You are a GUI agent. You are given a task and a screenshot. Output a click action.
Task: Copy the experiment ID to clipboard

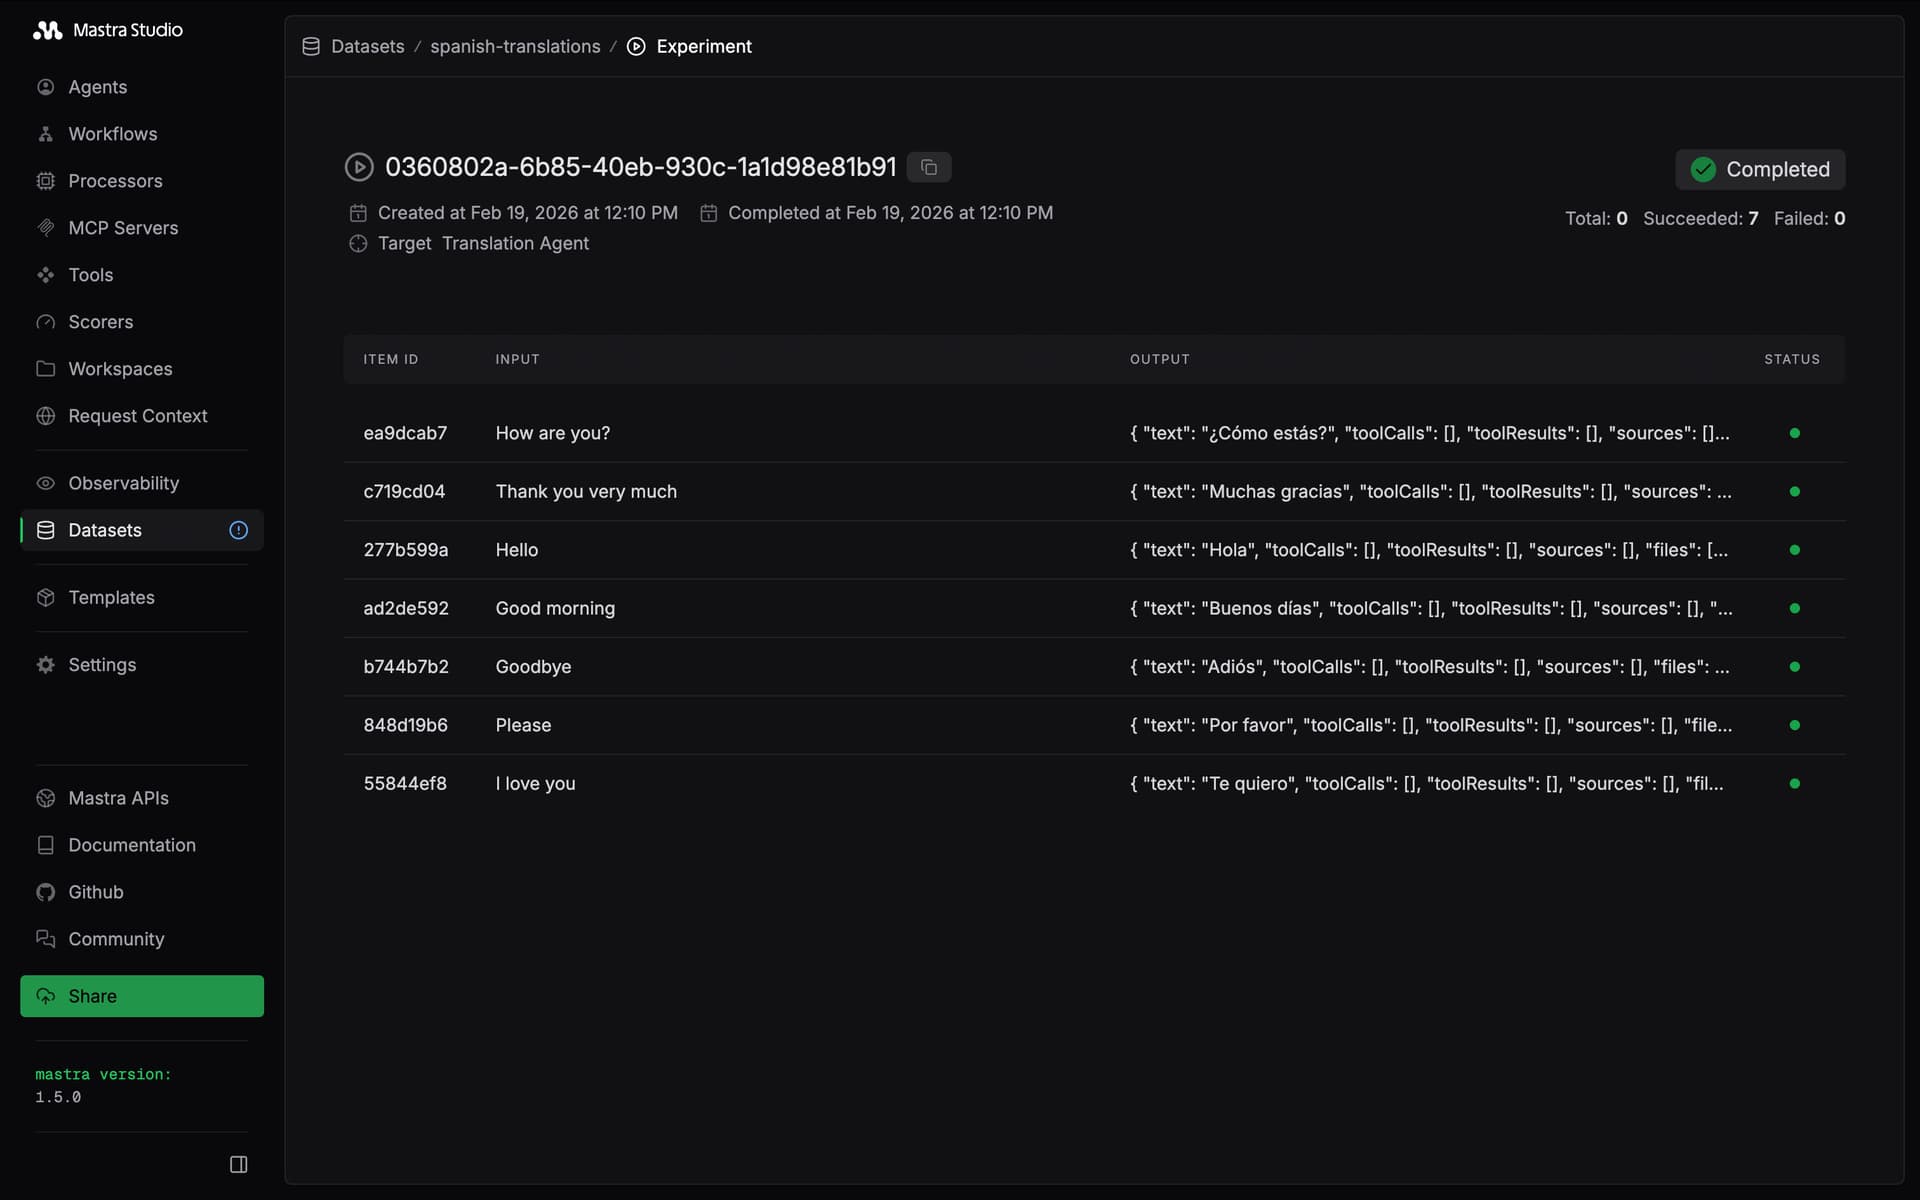coord(928,167)
